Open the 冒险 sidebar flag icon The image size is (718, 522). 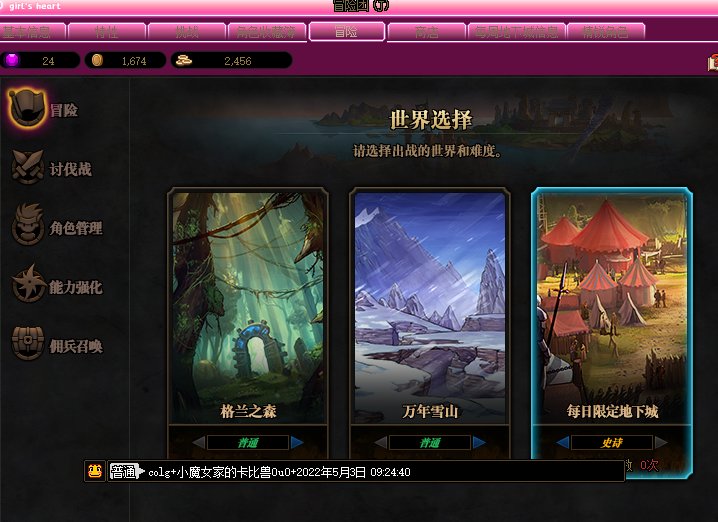click(27, 108)
